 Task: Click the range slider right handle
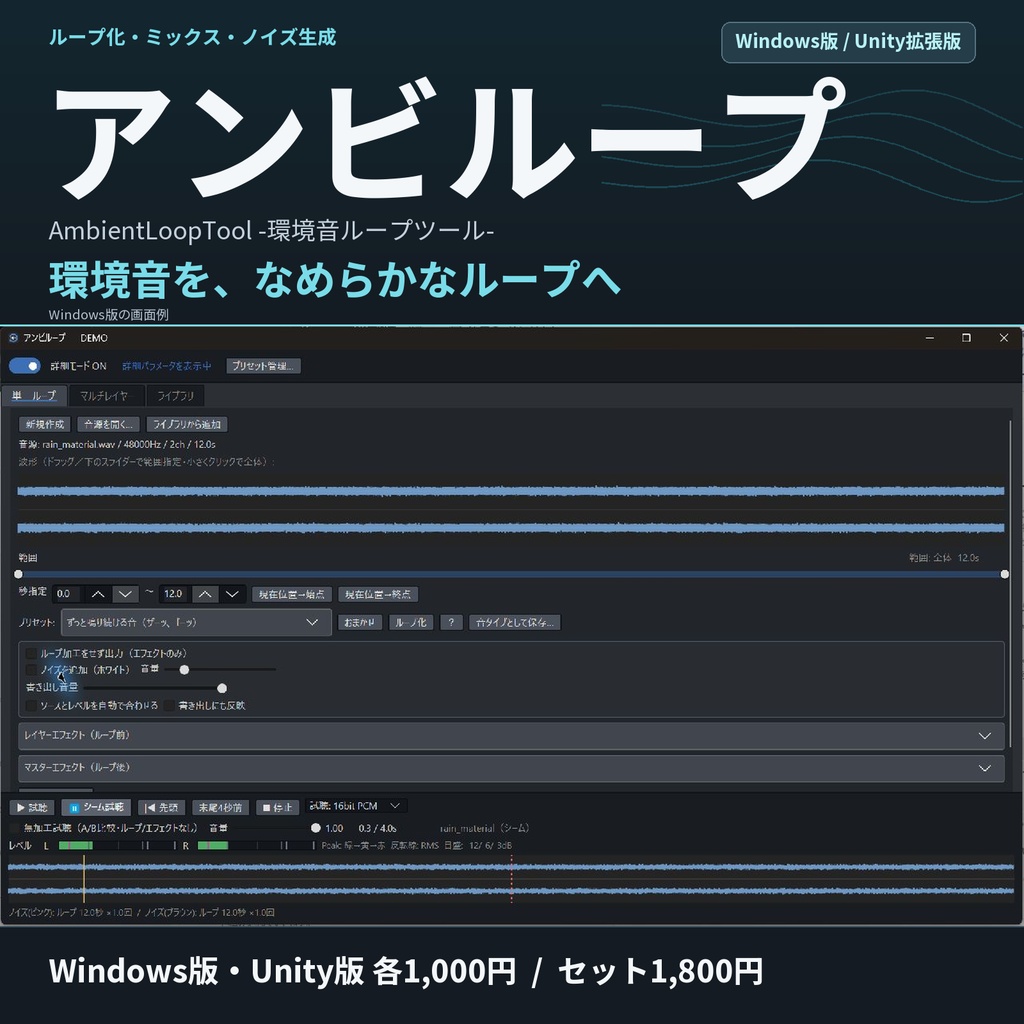[1004, 574]
